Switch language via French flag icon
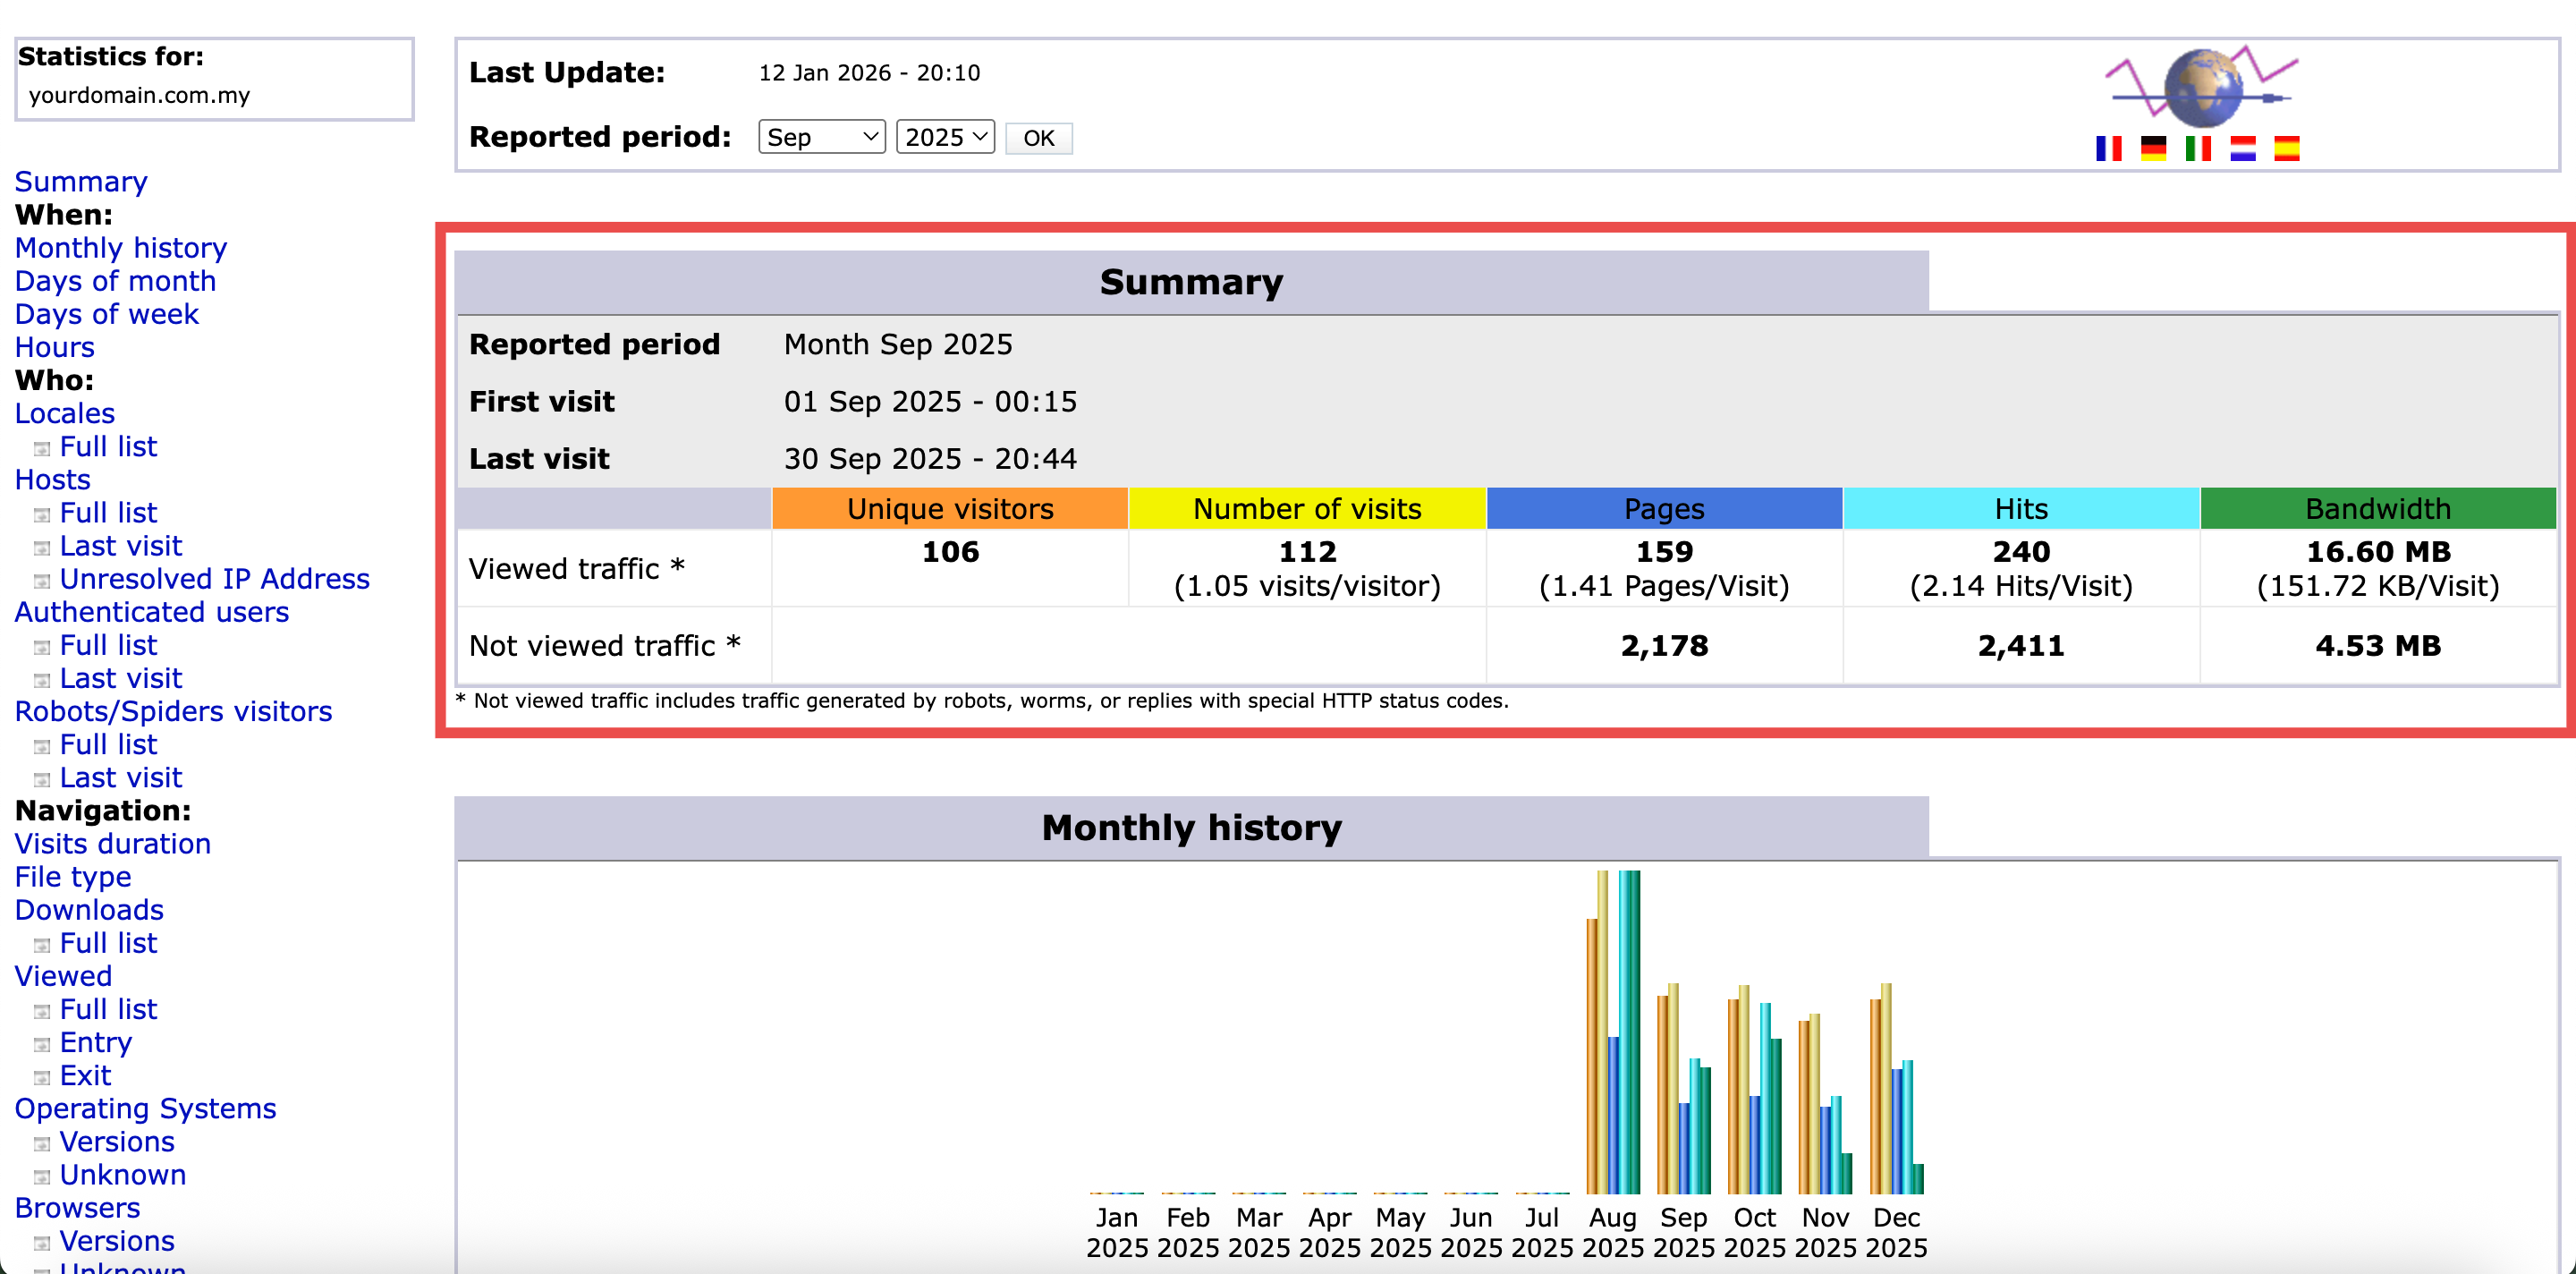 pyautogui.click(x=2108, y=149)
